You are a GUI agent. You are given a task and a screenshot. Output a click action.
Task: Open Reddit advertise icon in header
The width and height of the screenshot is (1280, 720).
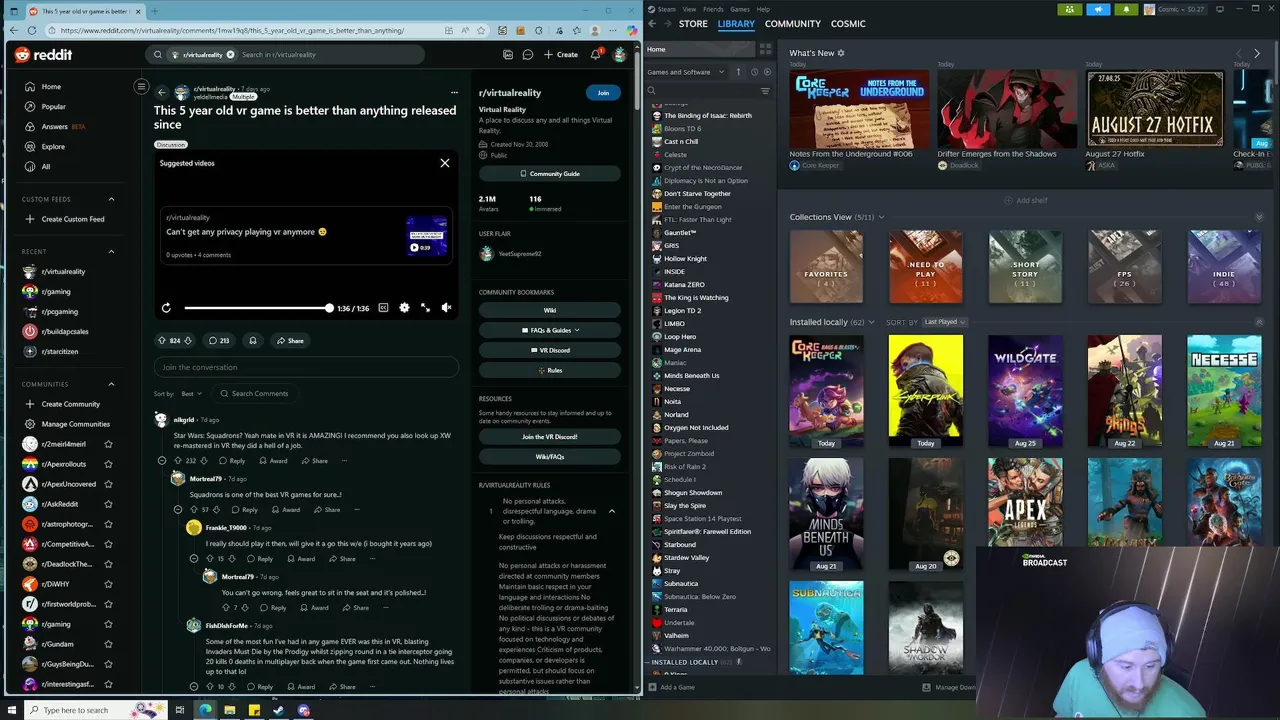[508, 54]
